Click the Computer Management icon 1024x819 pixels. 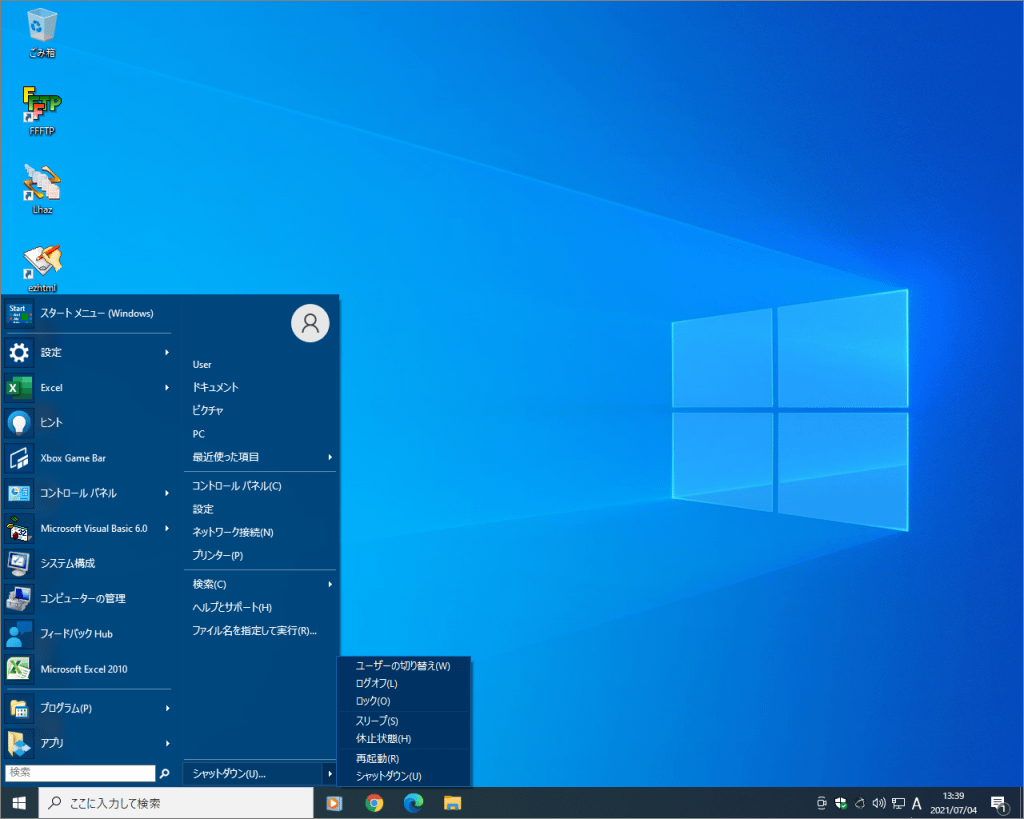coord(19,599)
